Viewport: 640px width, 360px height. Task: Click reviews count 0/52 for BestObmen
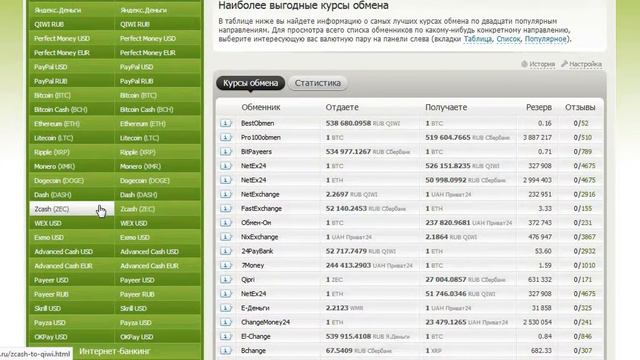pos(581,123)
